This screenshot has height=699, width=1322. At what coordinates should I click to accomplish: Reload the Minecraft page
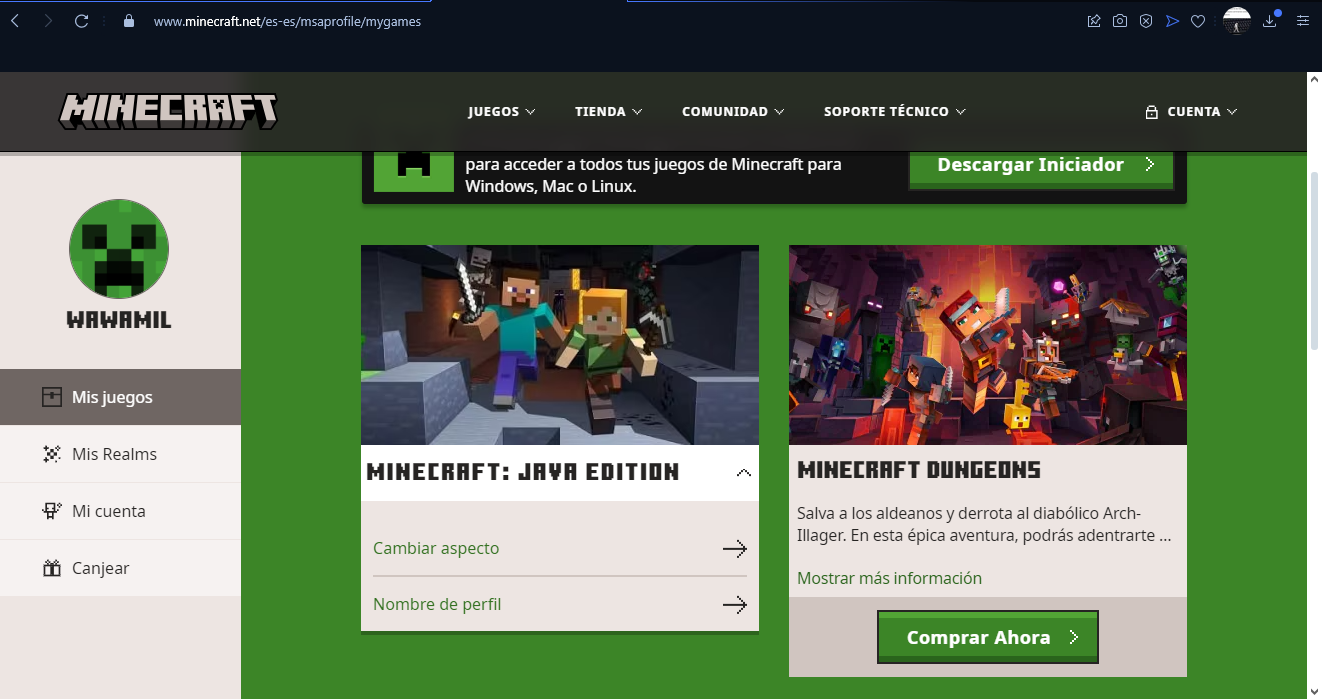[x=81, y=21]
